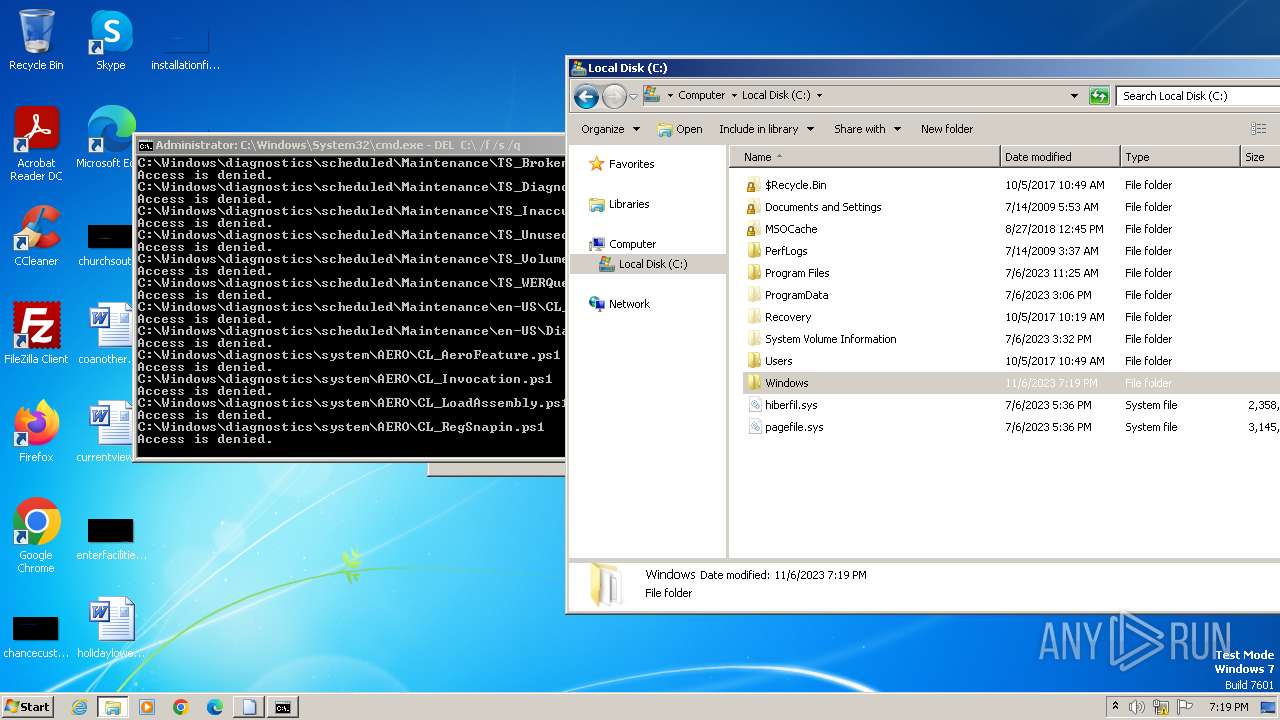Select the $Recycle.Bin folder
The width and height of the screenshot is (1280, 720).
pos(785,185)
